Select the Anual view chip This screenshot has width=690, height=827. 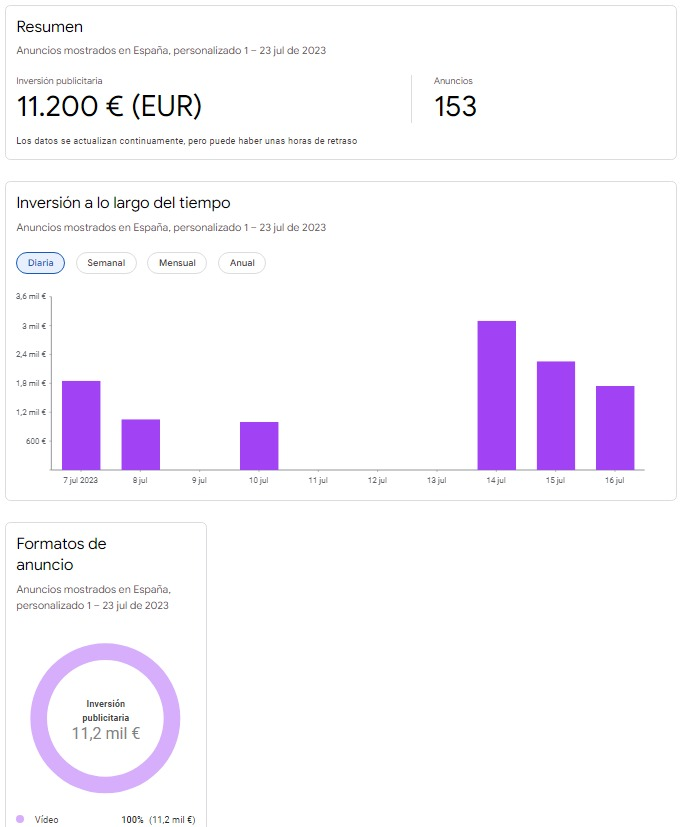pyautogui.click(x=242, y=263)
